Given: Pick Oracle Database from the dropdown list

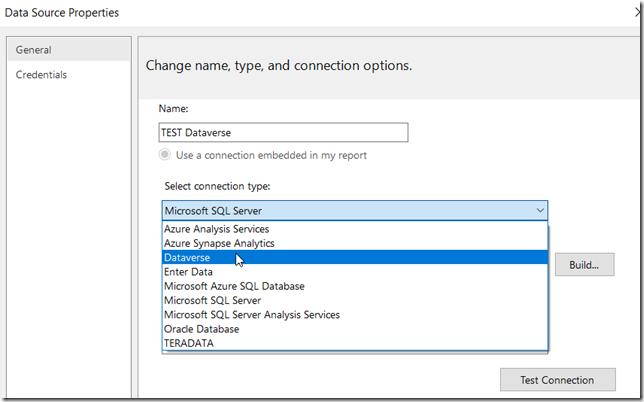Looking at the screenshot, I should [355, 329].
